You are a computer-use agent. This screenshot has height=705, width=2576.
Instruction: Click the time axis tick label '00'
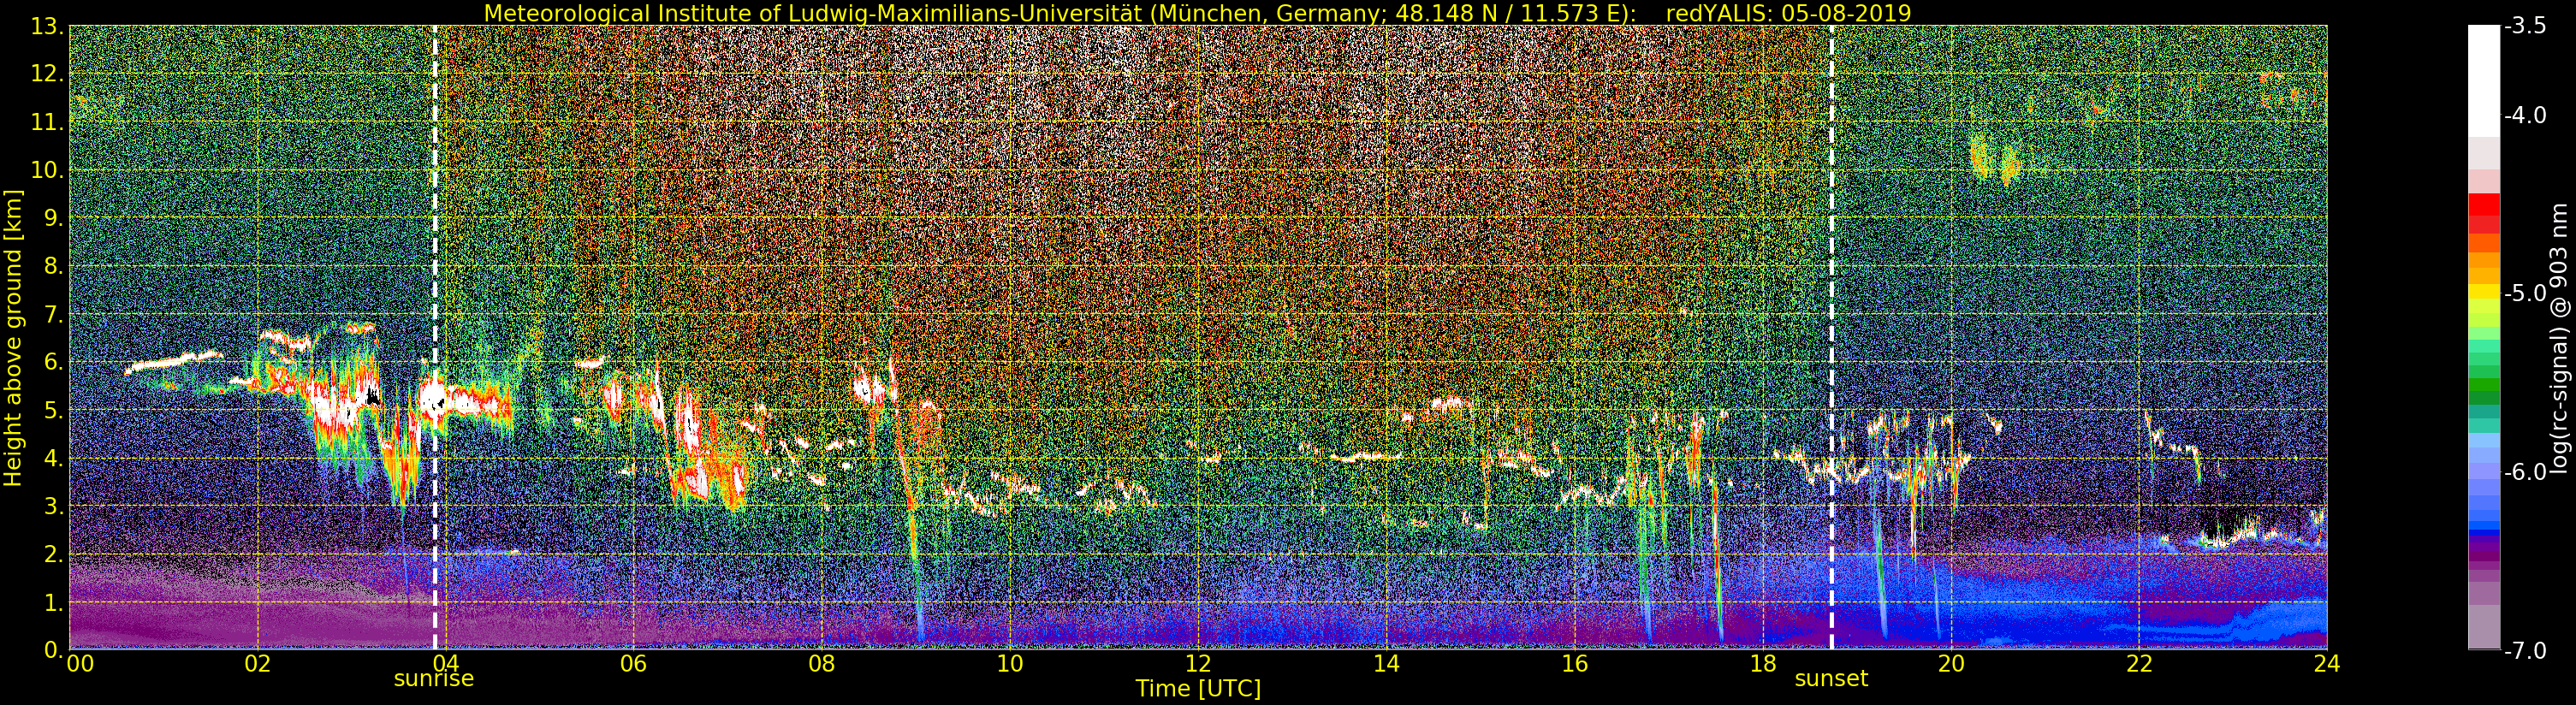pyautogui.click(x=80, y=663)
